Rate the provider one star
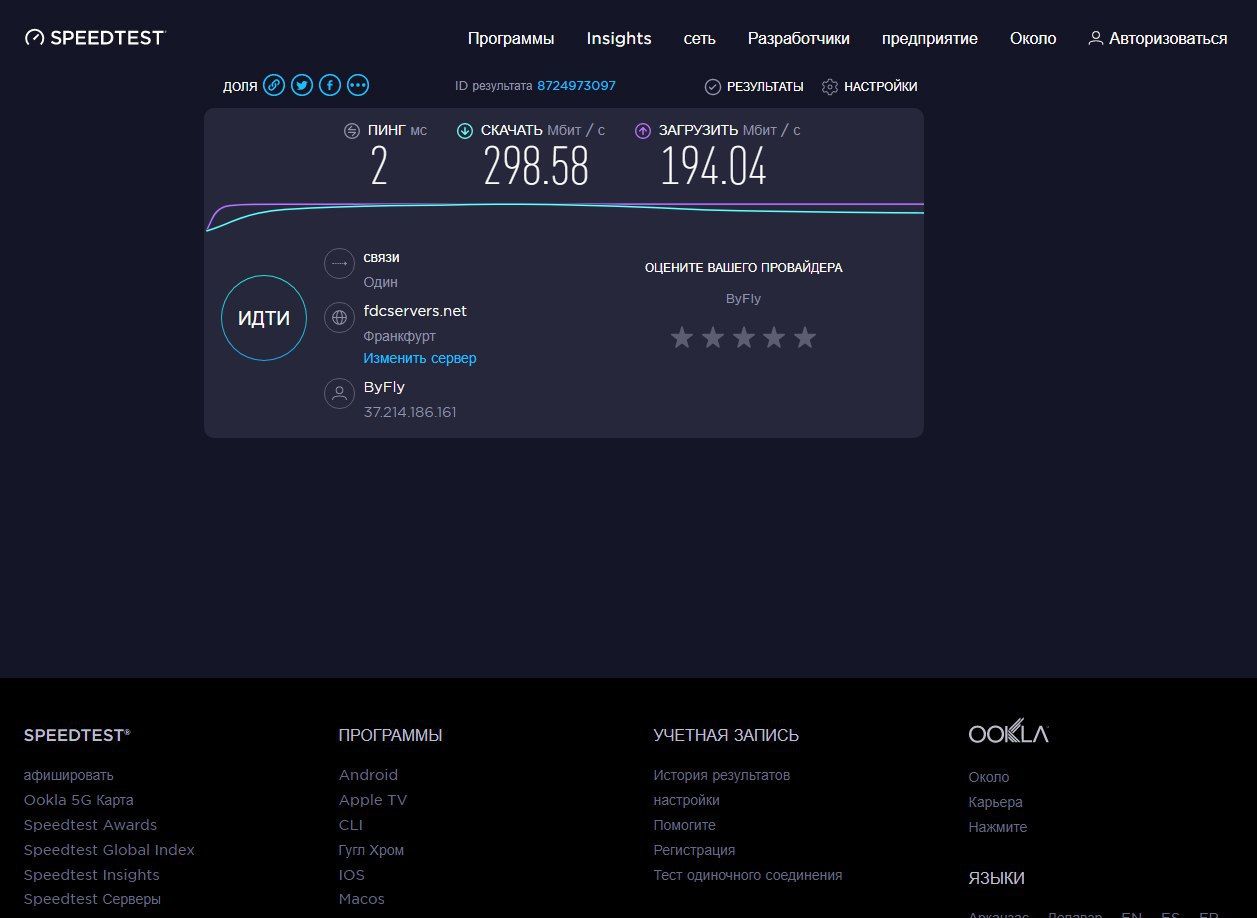Screen dimensions: 1257x918 tap(682, 338)
